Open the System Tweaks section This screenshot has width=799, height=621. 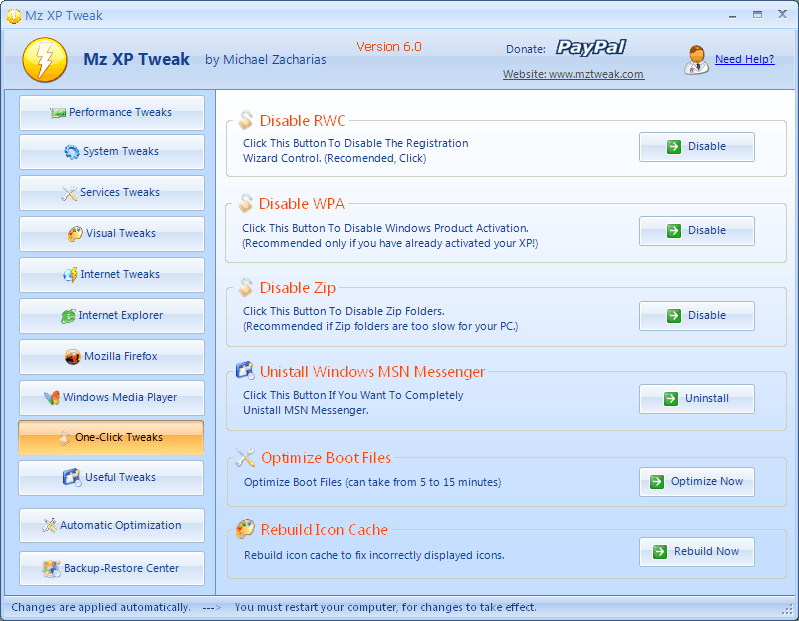112,152
